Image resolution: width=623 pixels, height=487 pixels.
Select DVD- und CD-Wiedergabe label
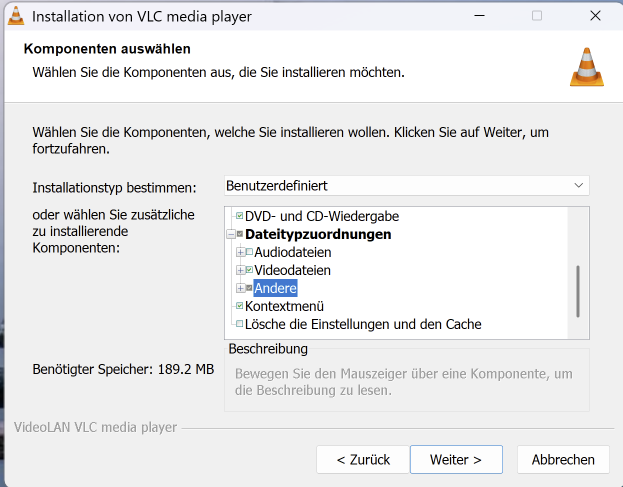pyautogui.click(x=322, y=216)
